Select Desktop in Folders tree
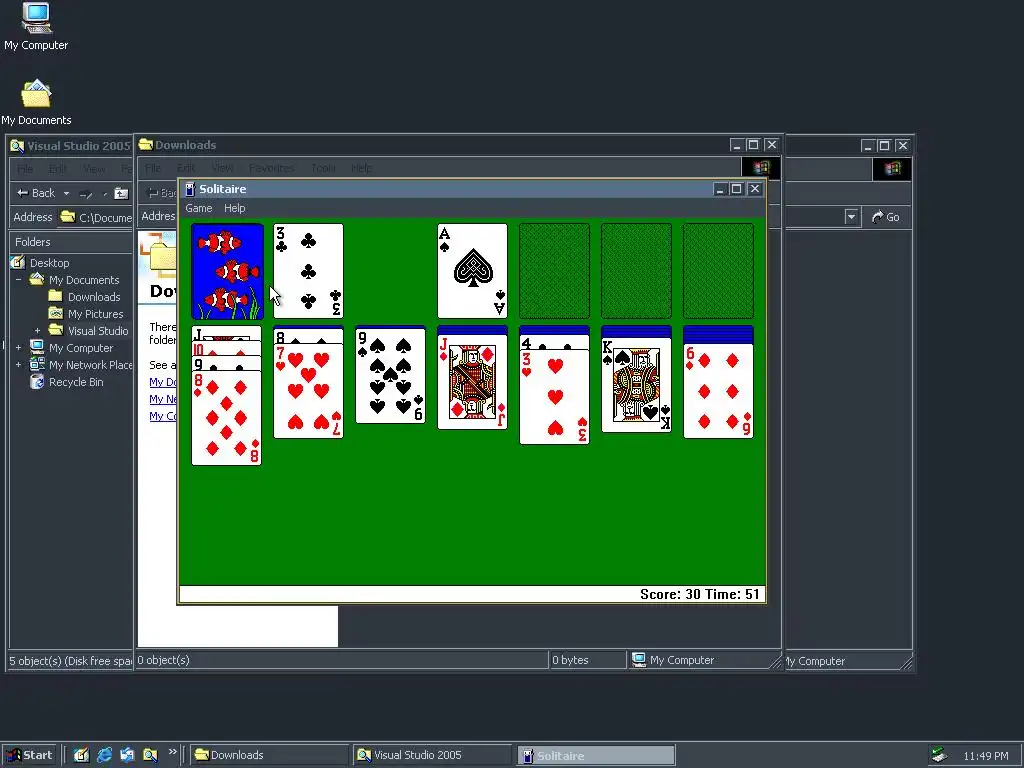The height and width of the screenshot is (768, 1024). (50, 263)
